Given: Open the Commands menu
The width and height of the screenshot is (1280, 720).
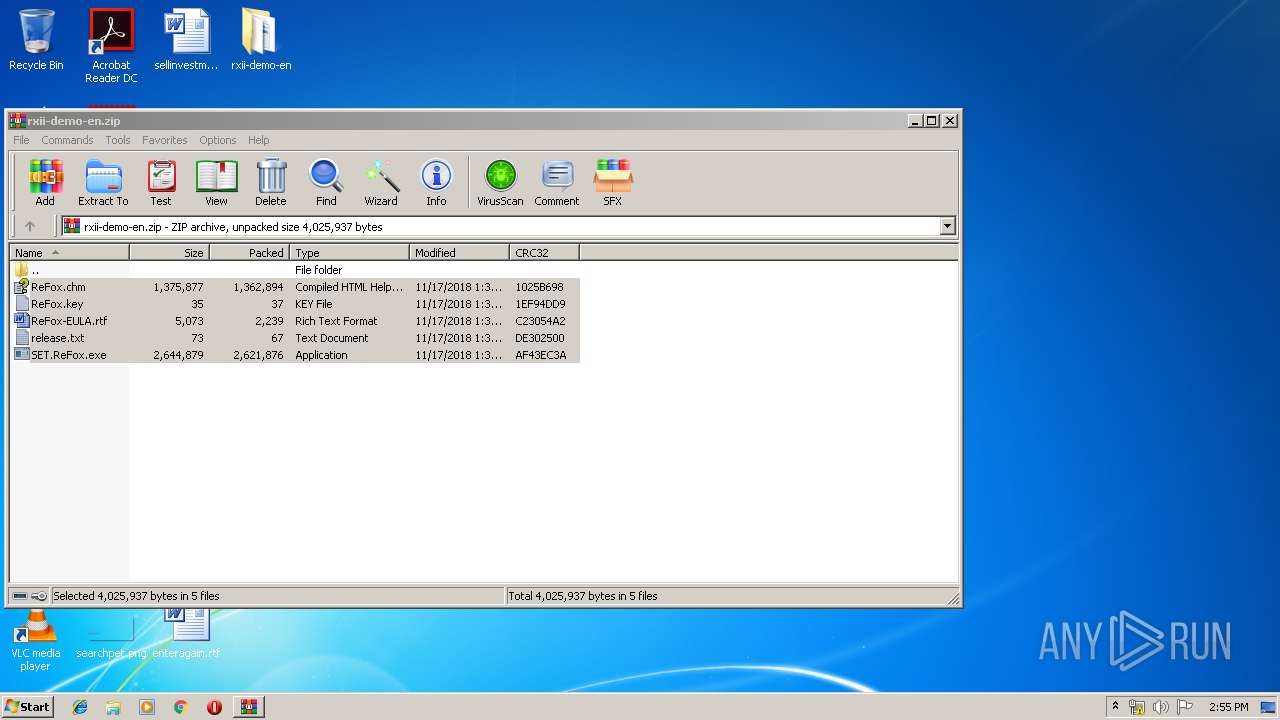Looking at the screenshot, I should pyautogui.click(x=67, y=140).
